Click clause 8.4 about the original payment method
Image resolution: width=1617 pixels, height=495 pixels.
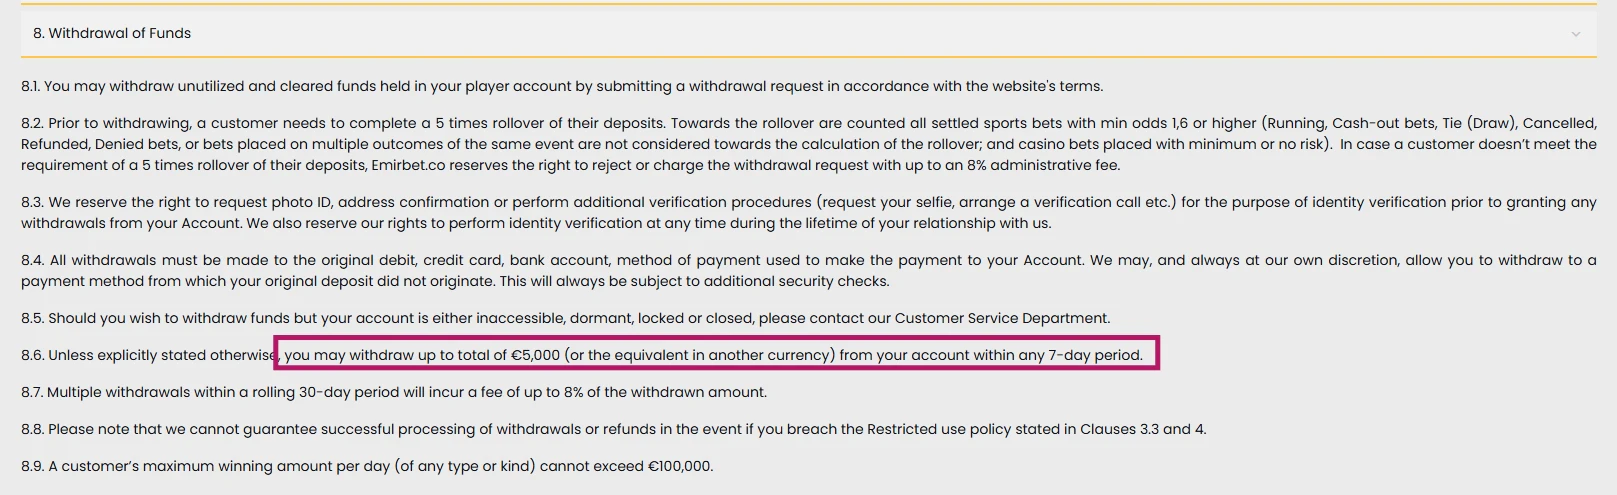tap(808, 270)
